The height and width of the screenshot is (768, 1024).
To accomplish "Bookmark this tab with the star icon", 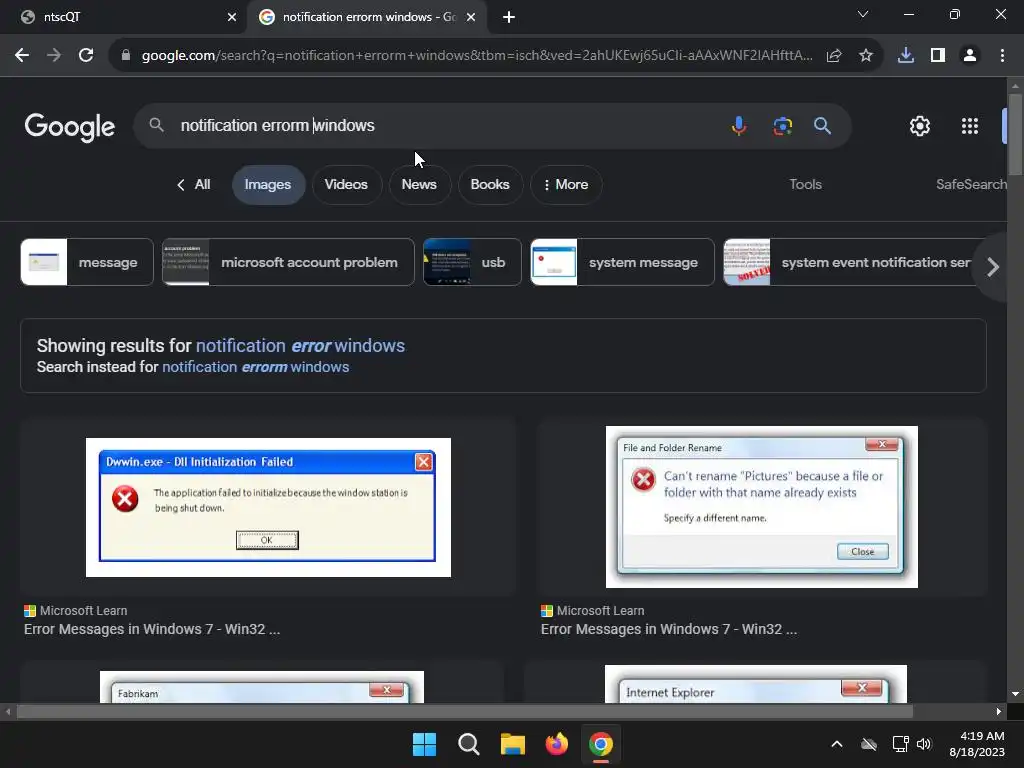I will 866,56.
